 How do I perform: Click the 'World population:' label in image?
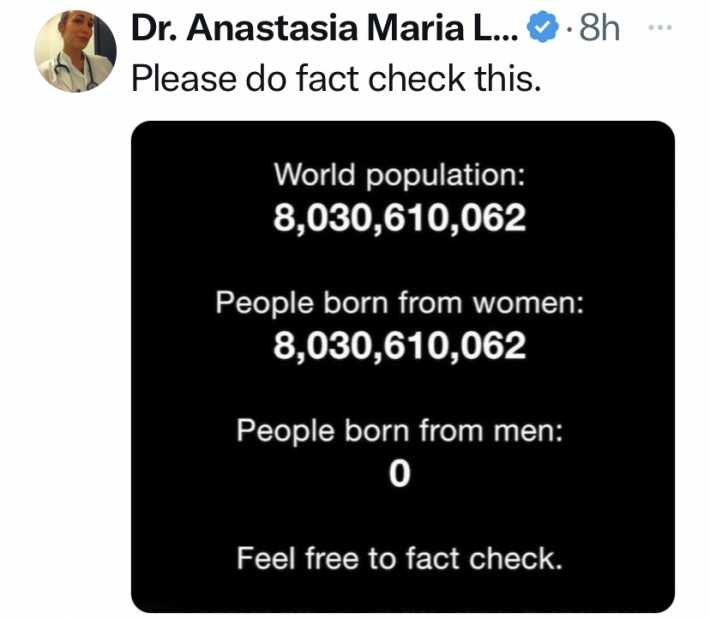[x=400, y=175]
